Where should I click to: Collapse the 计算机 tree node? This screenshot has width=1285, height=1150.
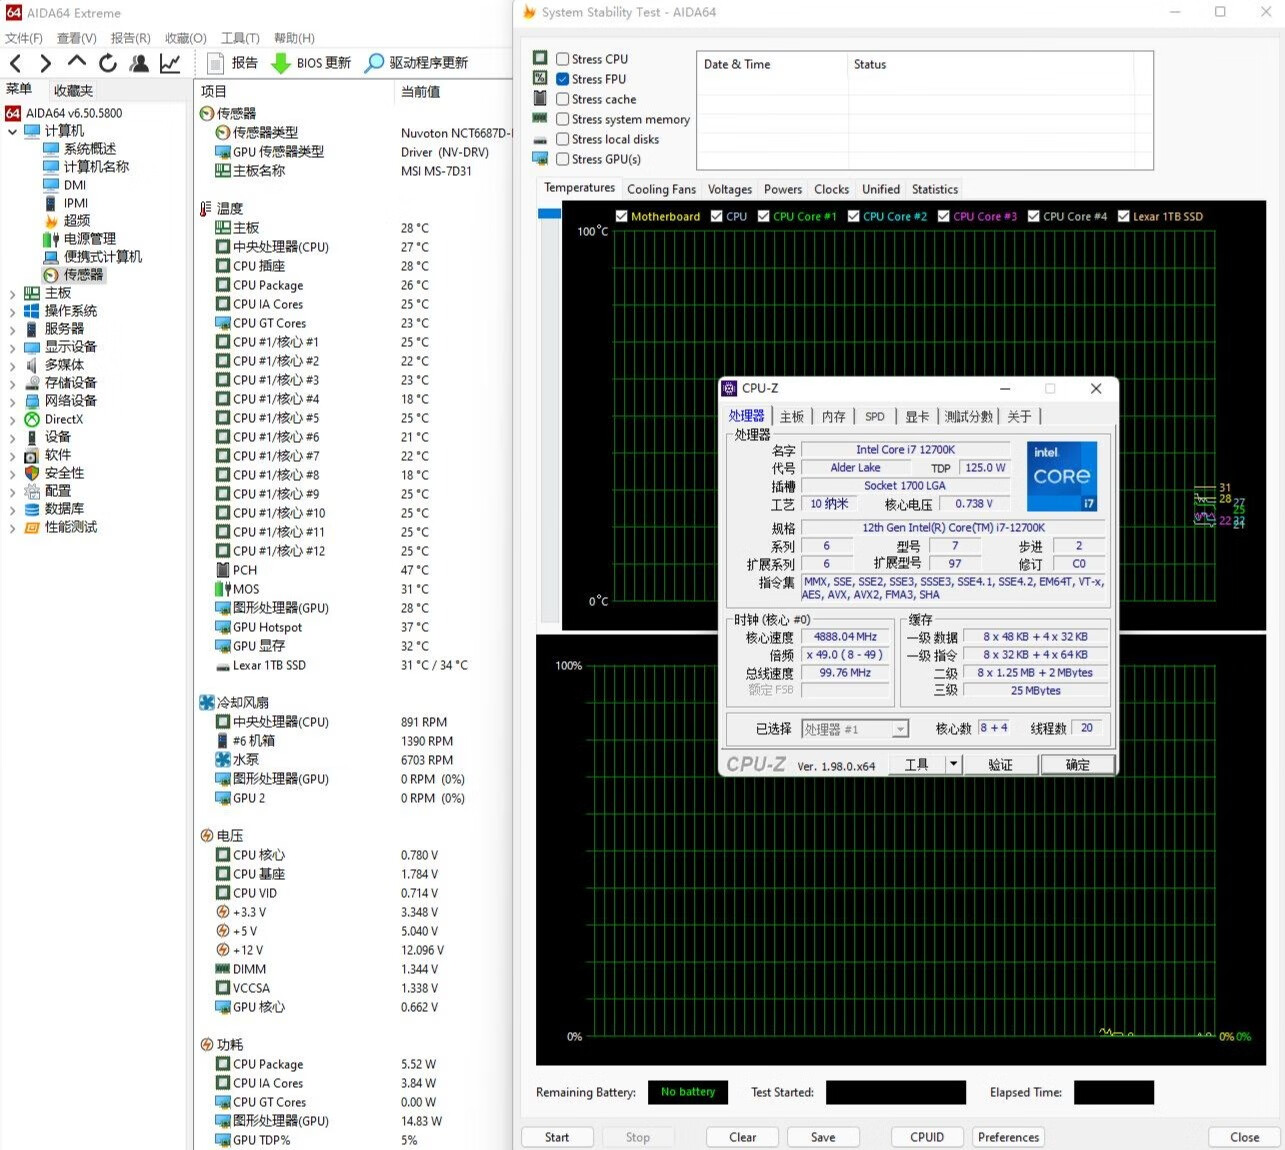[x=12, y=131]
